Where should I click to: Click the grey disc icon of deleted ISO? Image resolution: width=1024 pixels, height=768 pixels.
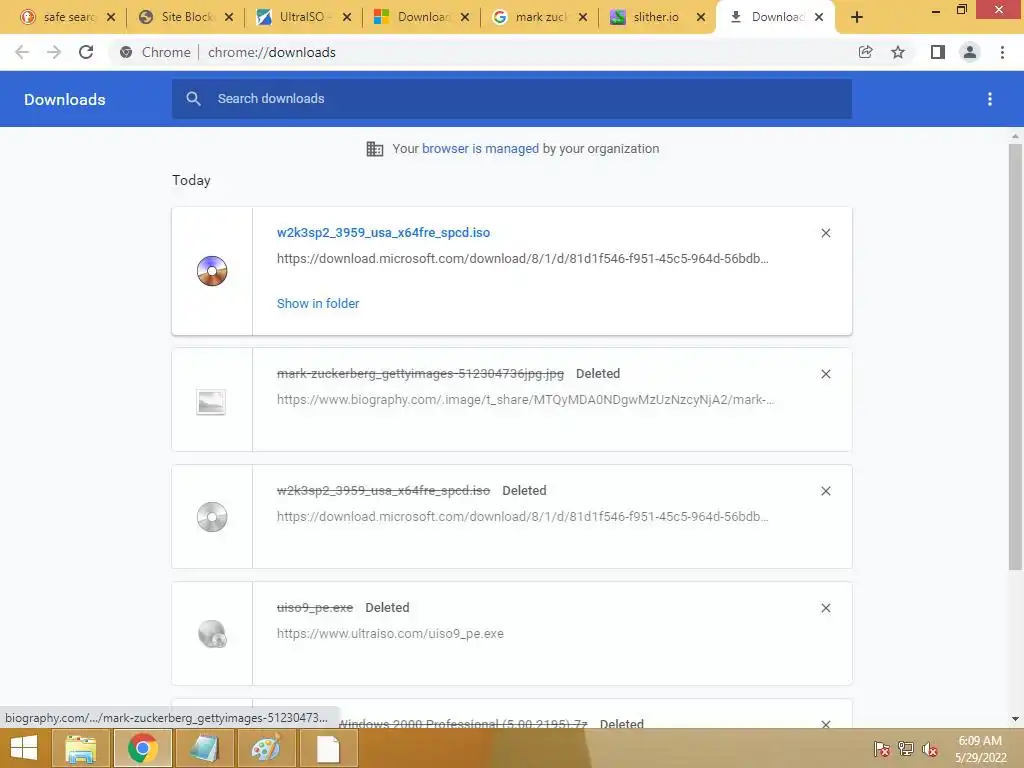click(x=212, y=517)
